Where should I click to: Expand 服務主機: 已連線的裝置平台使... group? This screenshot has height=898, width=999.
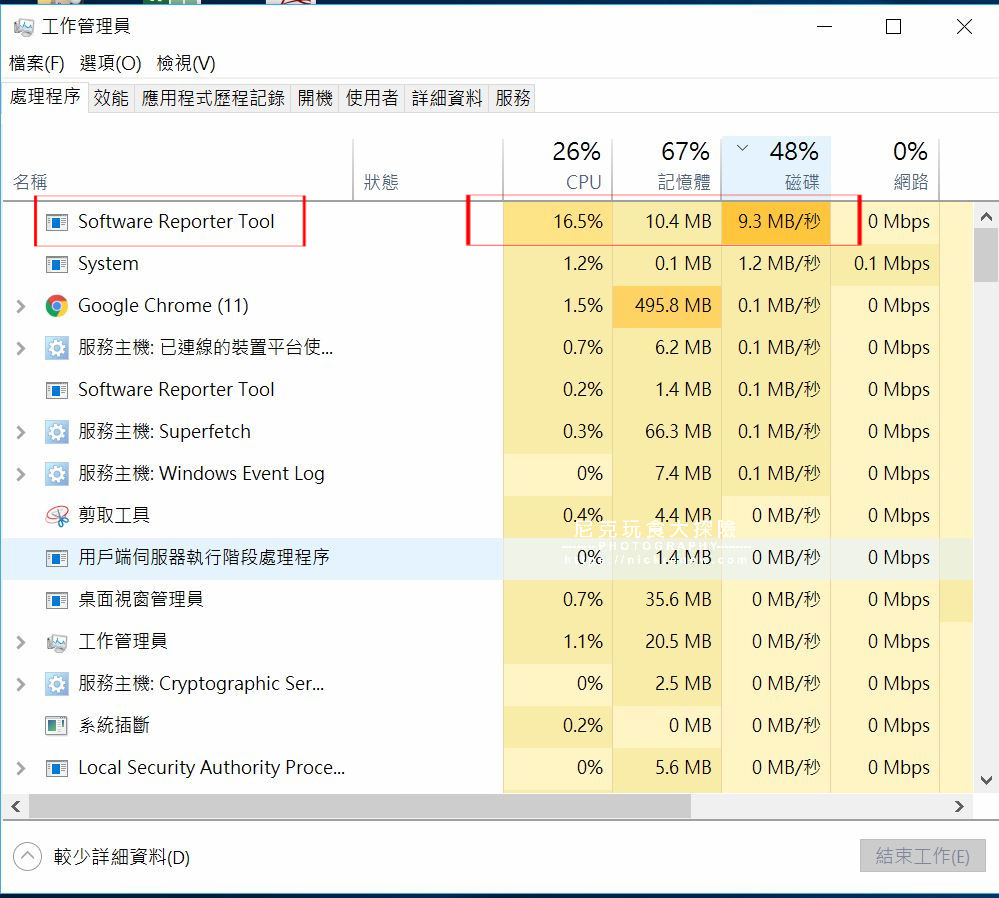pos(21,348)
